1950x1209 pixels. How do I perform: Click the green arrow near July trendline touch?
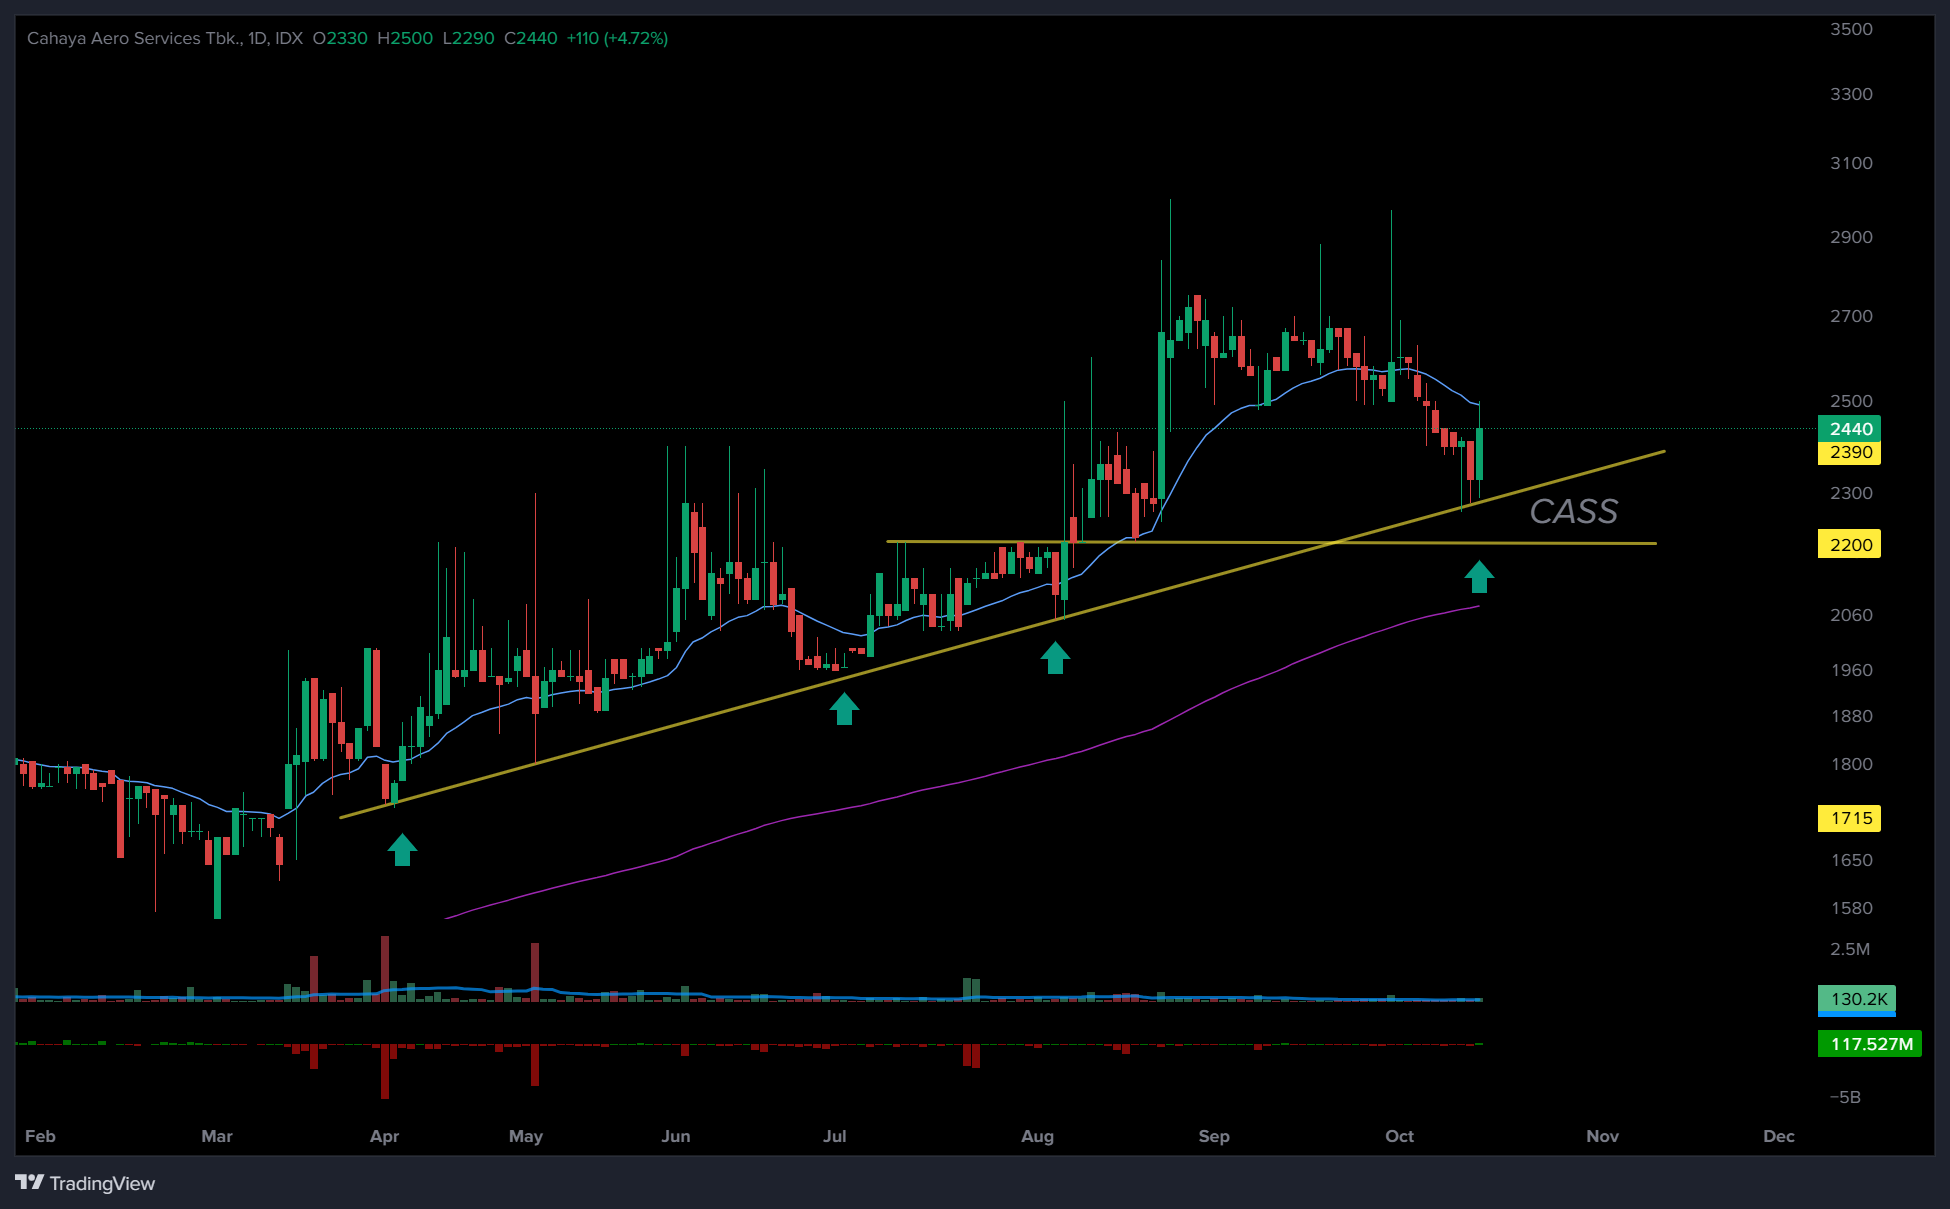[844, 708]
